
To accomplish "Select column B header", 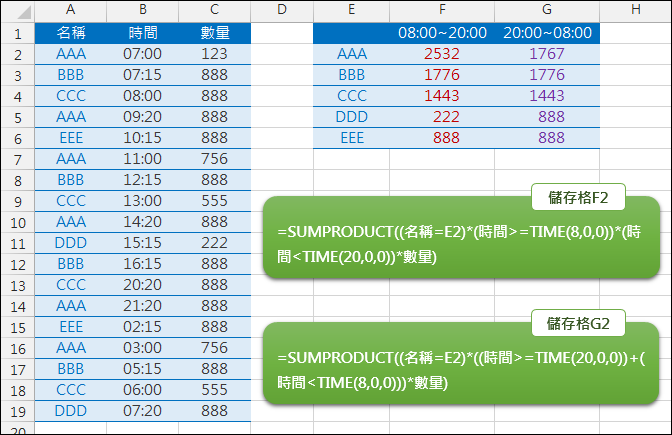I will pos(143,10).
